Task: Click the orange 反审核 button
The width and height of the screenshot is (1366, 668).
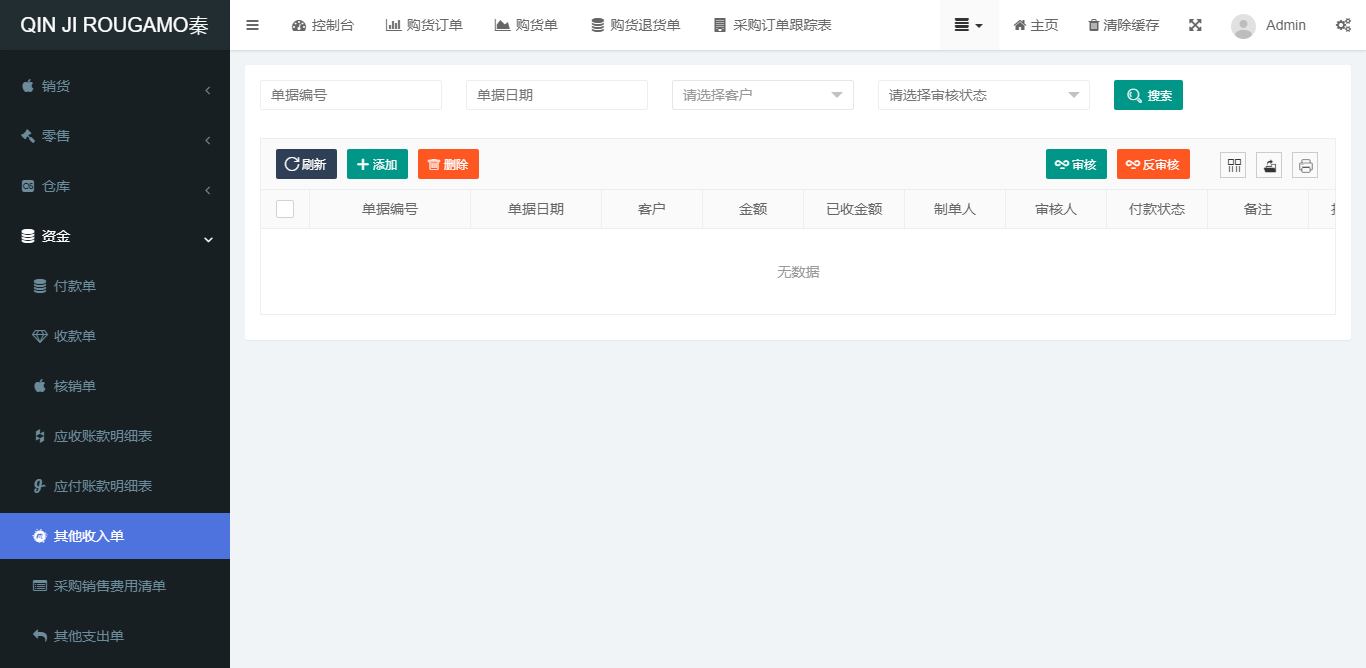Action: click(1152, 164)
